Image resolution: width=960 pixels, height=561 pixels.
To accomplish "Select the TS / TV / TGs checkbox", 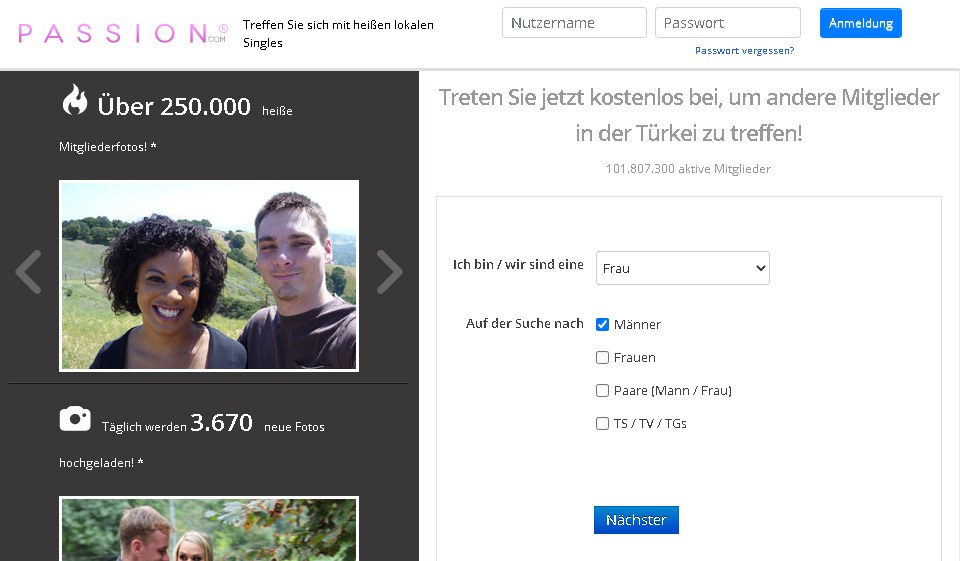I will pyautogui.click(x=602, y=423).
